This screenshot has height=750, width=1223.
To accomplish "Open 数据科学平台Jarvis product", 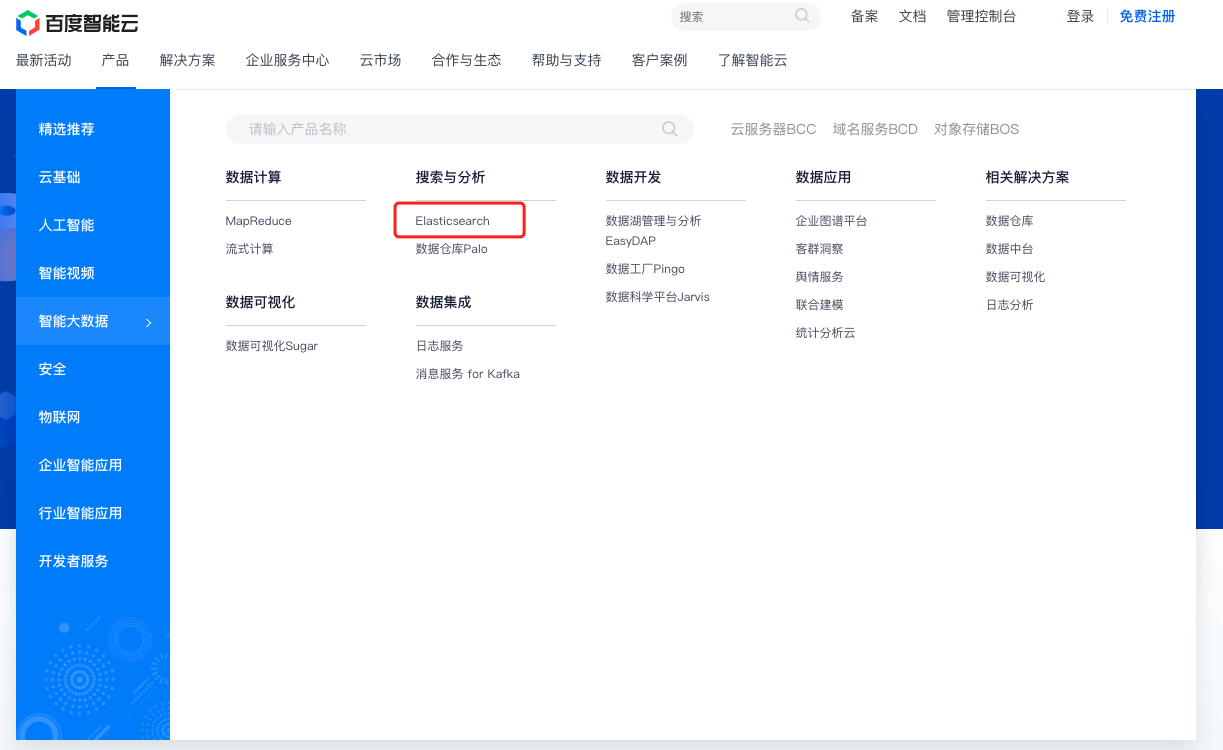I will (657, 297).
